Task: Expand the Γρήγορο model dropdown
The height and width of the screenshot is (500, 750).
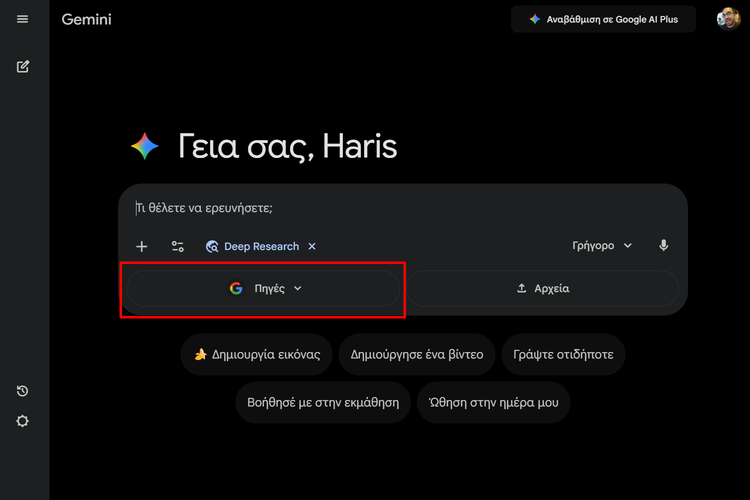Action: (602, 246)
